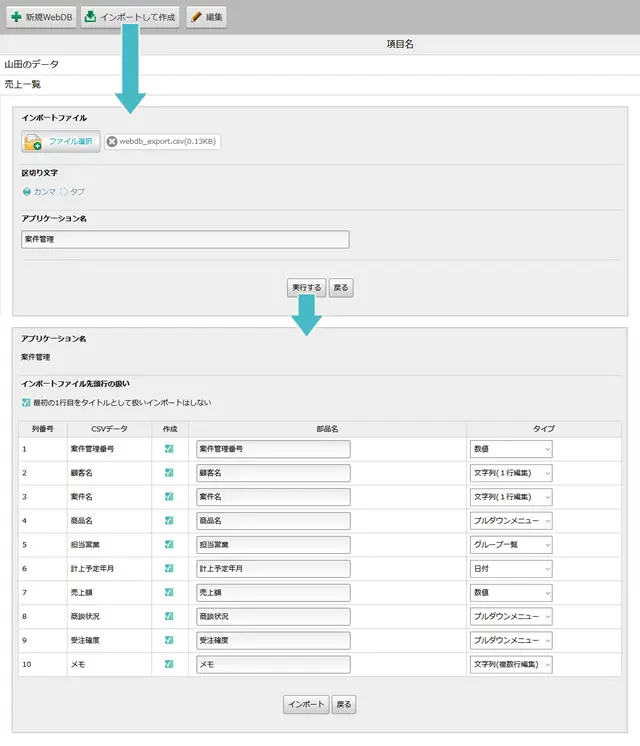The width and height of the screenshot is (640, 746).
Task: Click the 編集 pencil button
Action: click(206, 17)
